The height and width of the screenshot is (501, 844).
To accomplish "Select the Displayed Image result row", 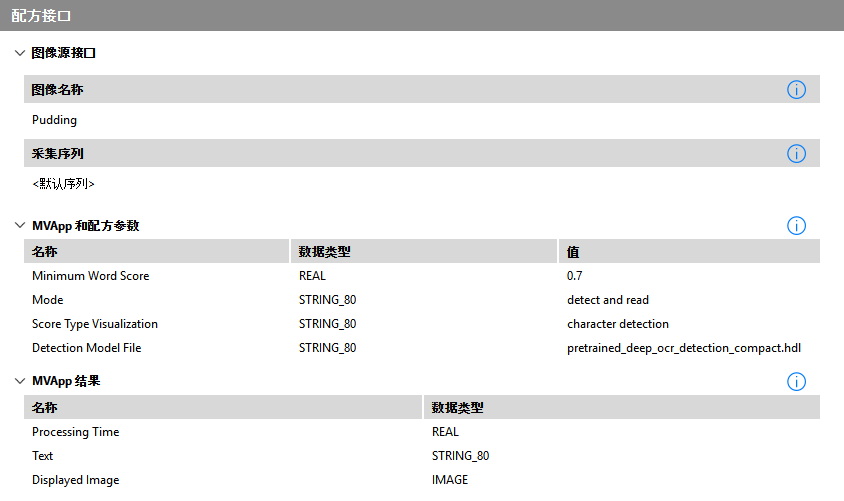I will point(75,480).
